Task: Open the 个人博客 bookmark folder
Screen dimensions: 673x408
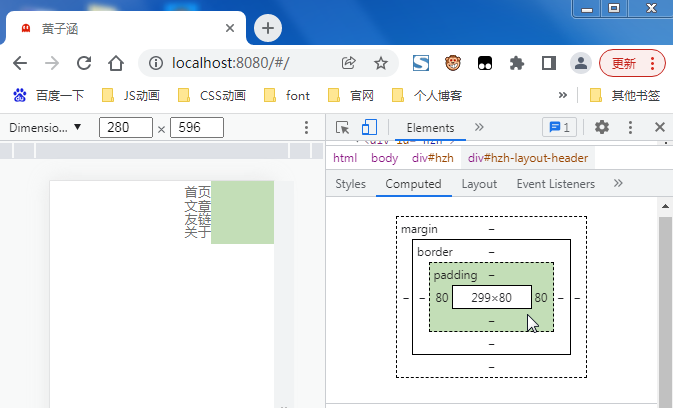Action: point(427,95)
